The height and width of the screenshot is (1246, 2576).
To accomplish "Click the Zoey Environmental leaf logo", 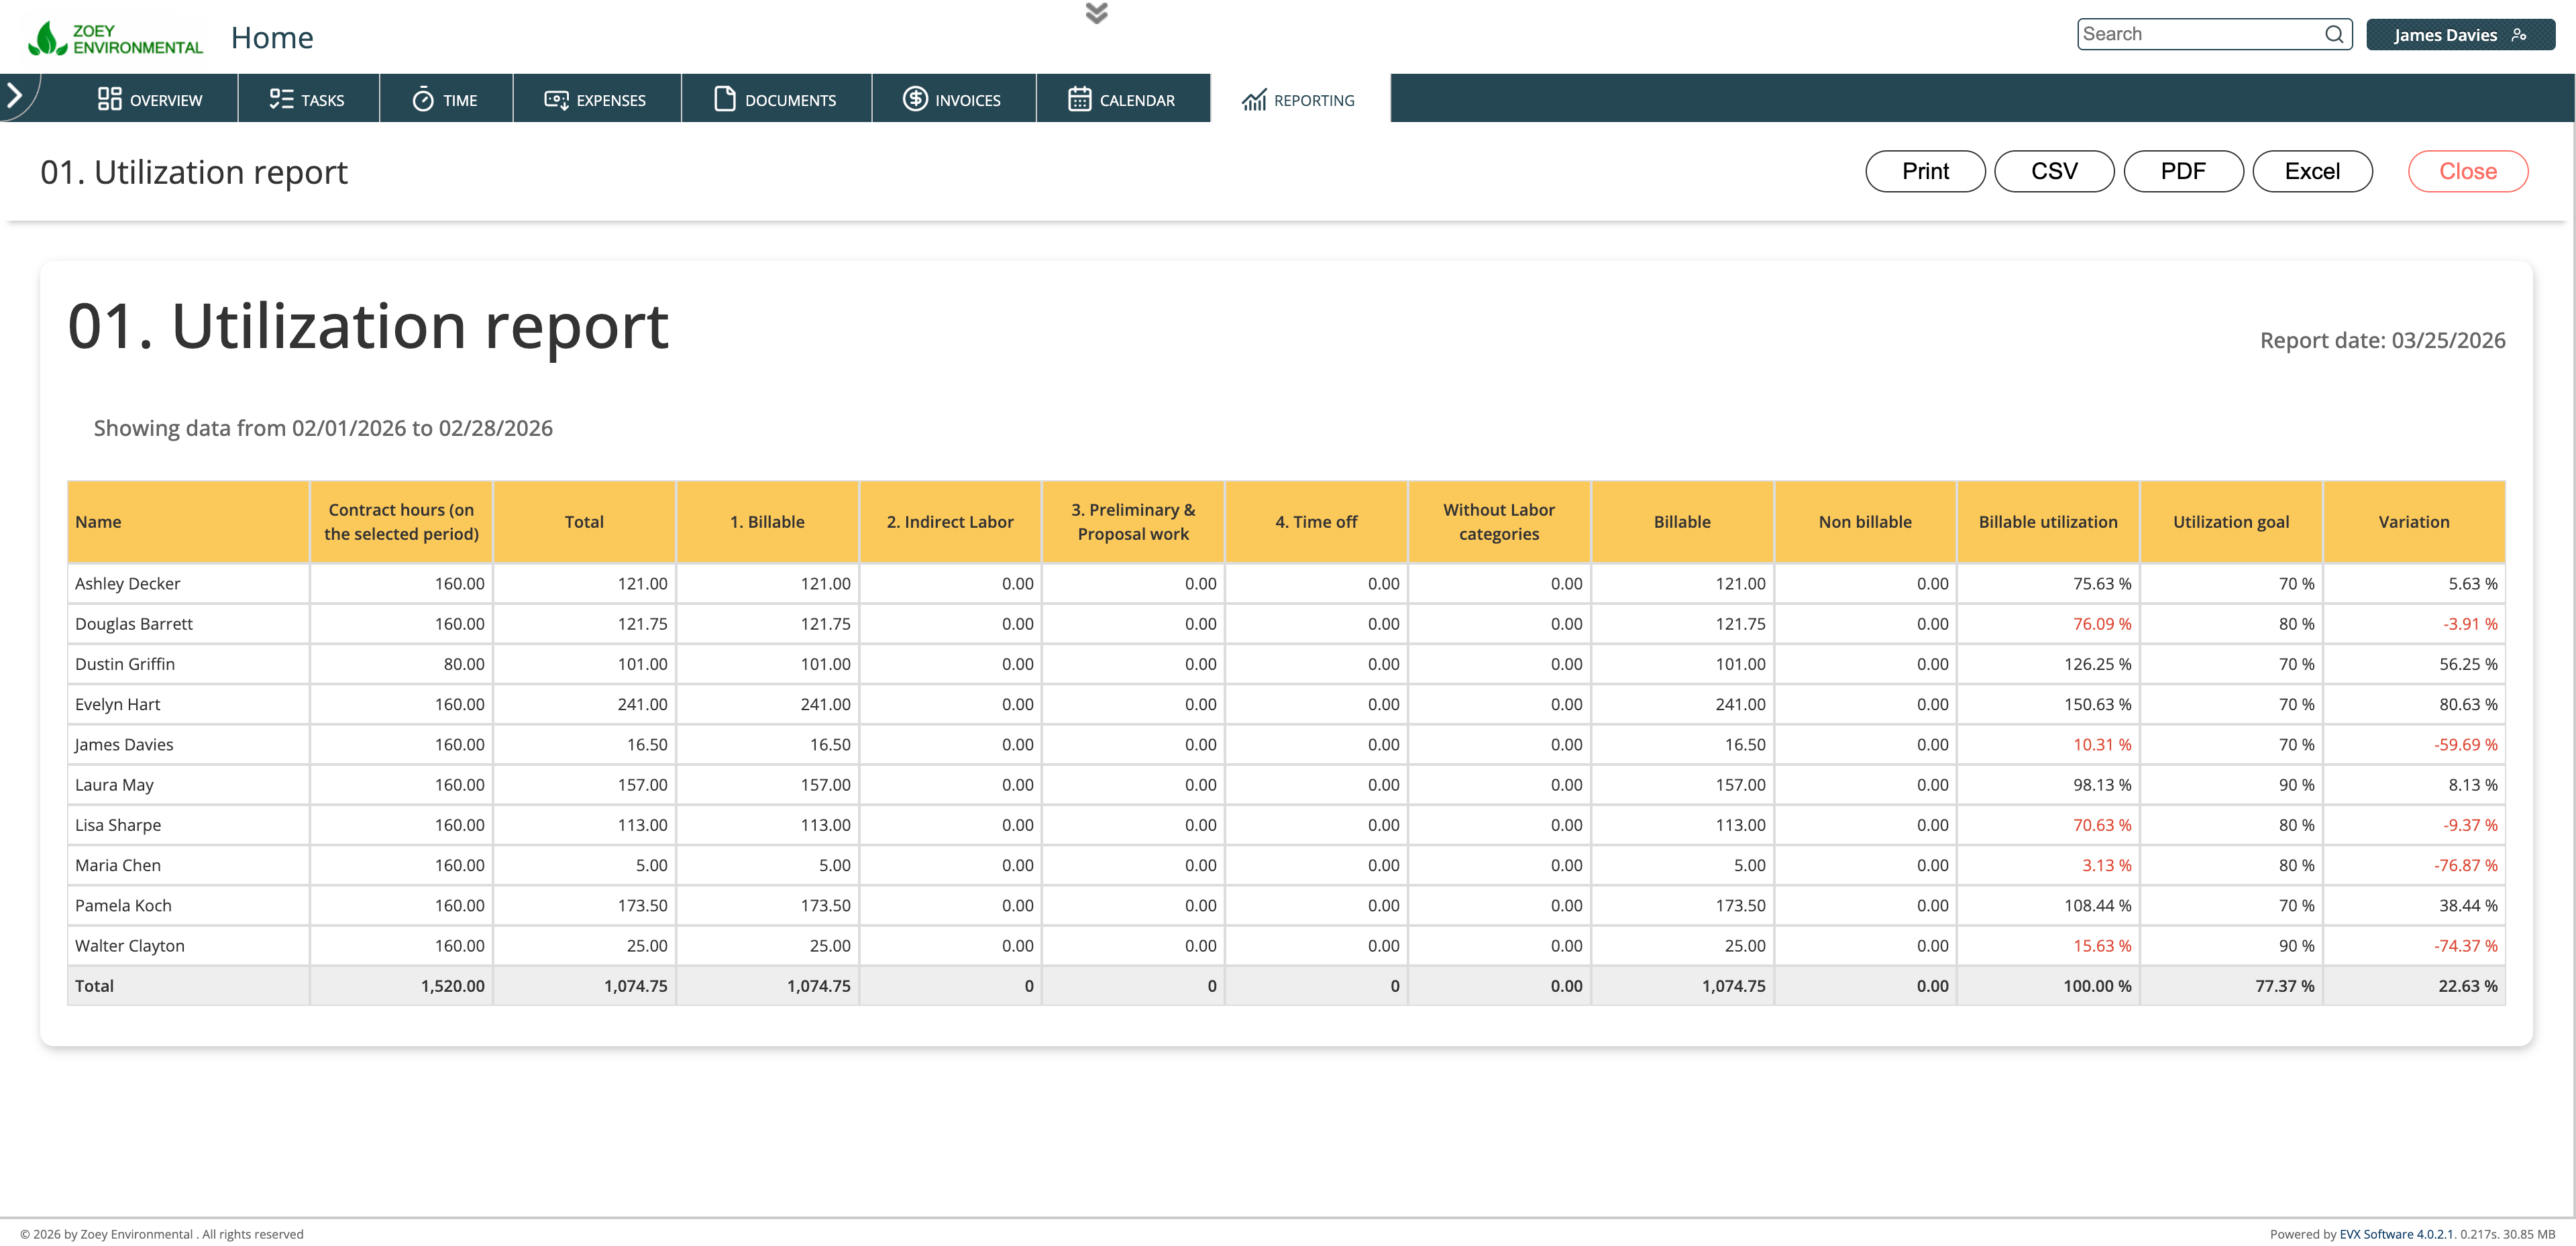I will [47, 38].
